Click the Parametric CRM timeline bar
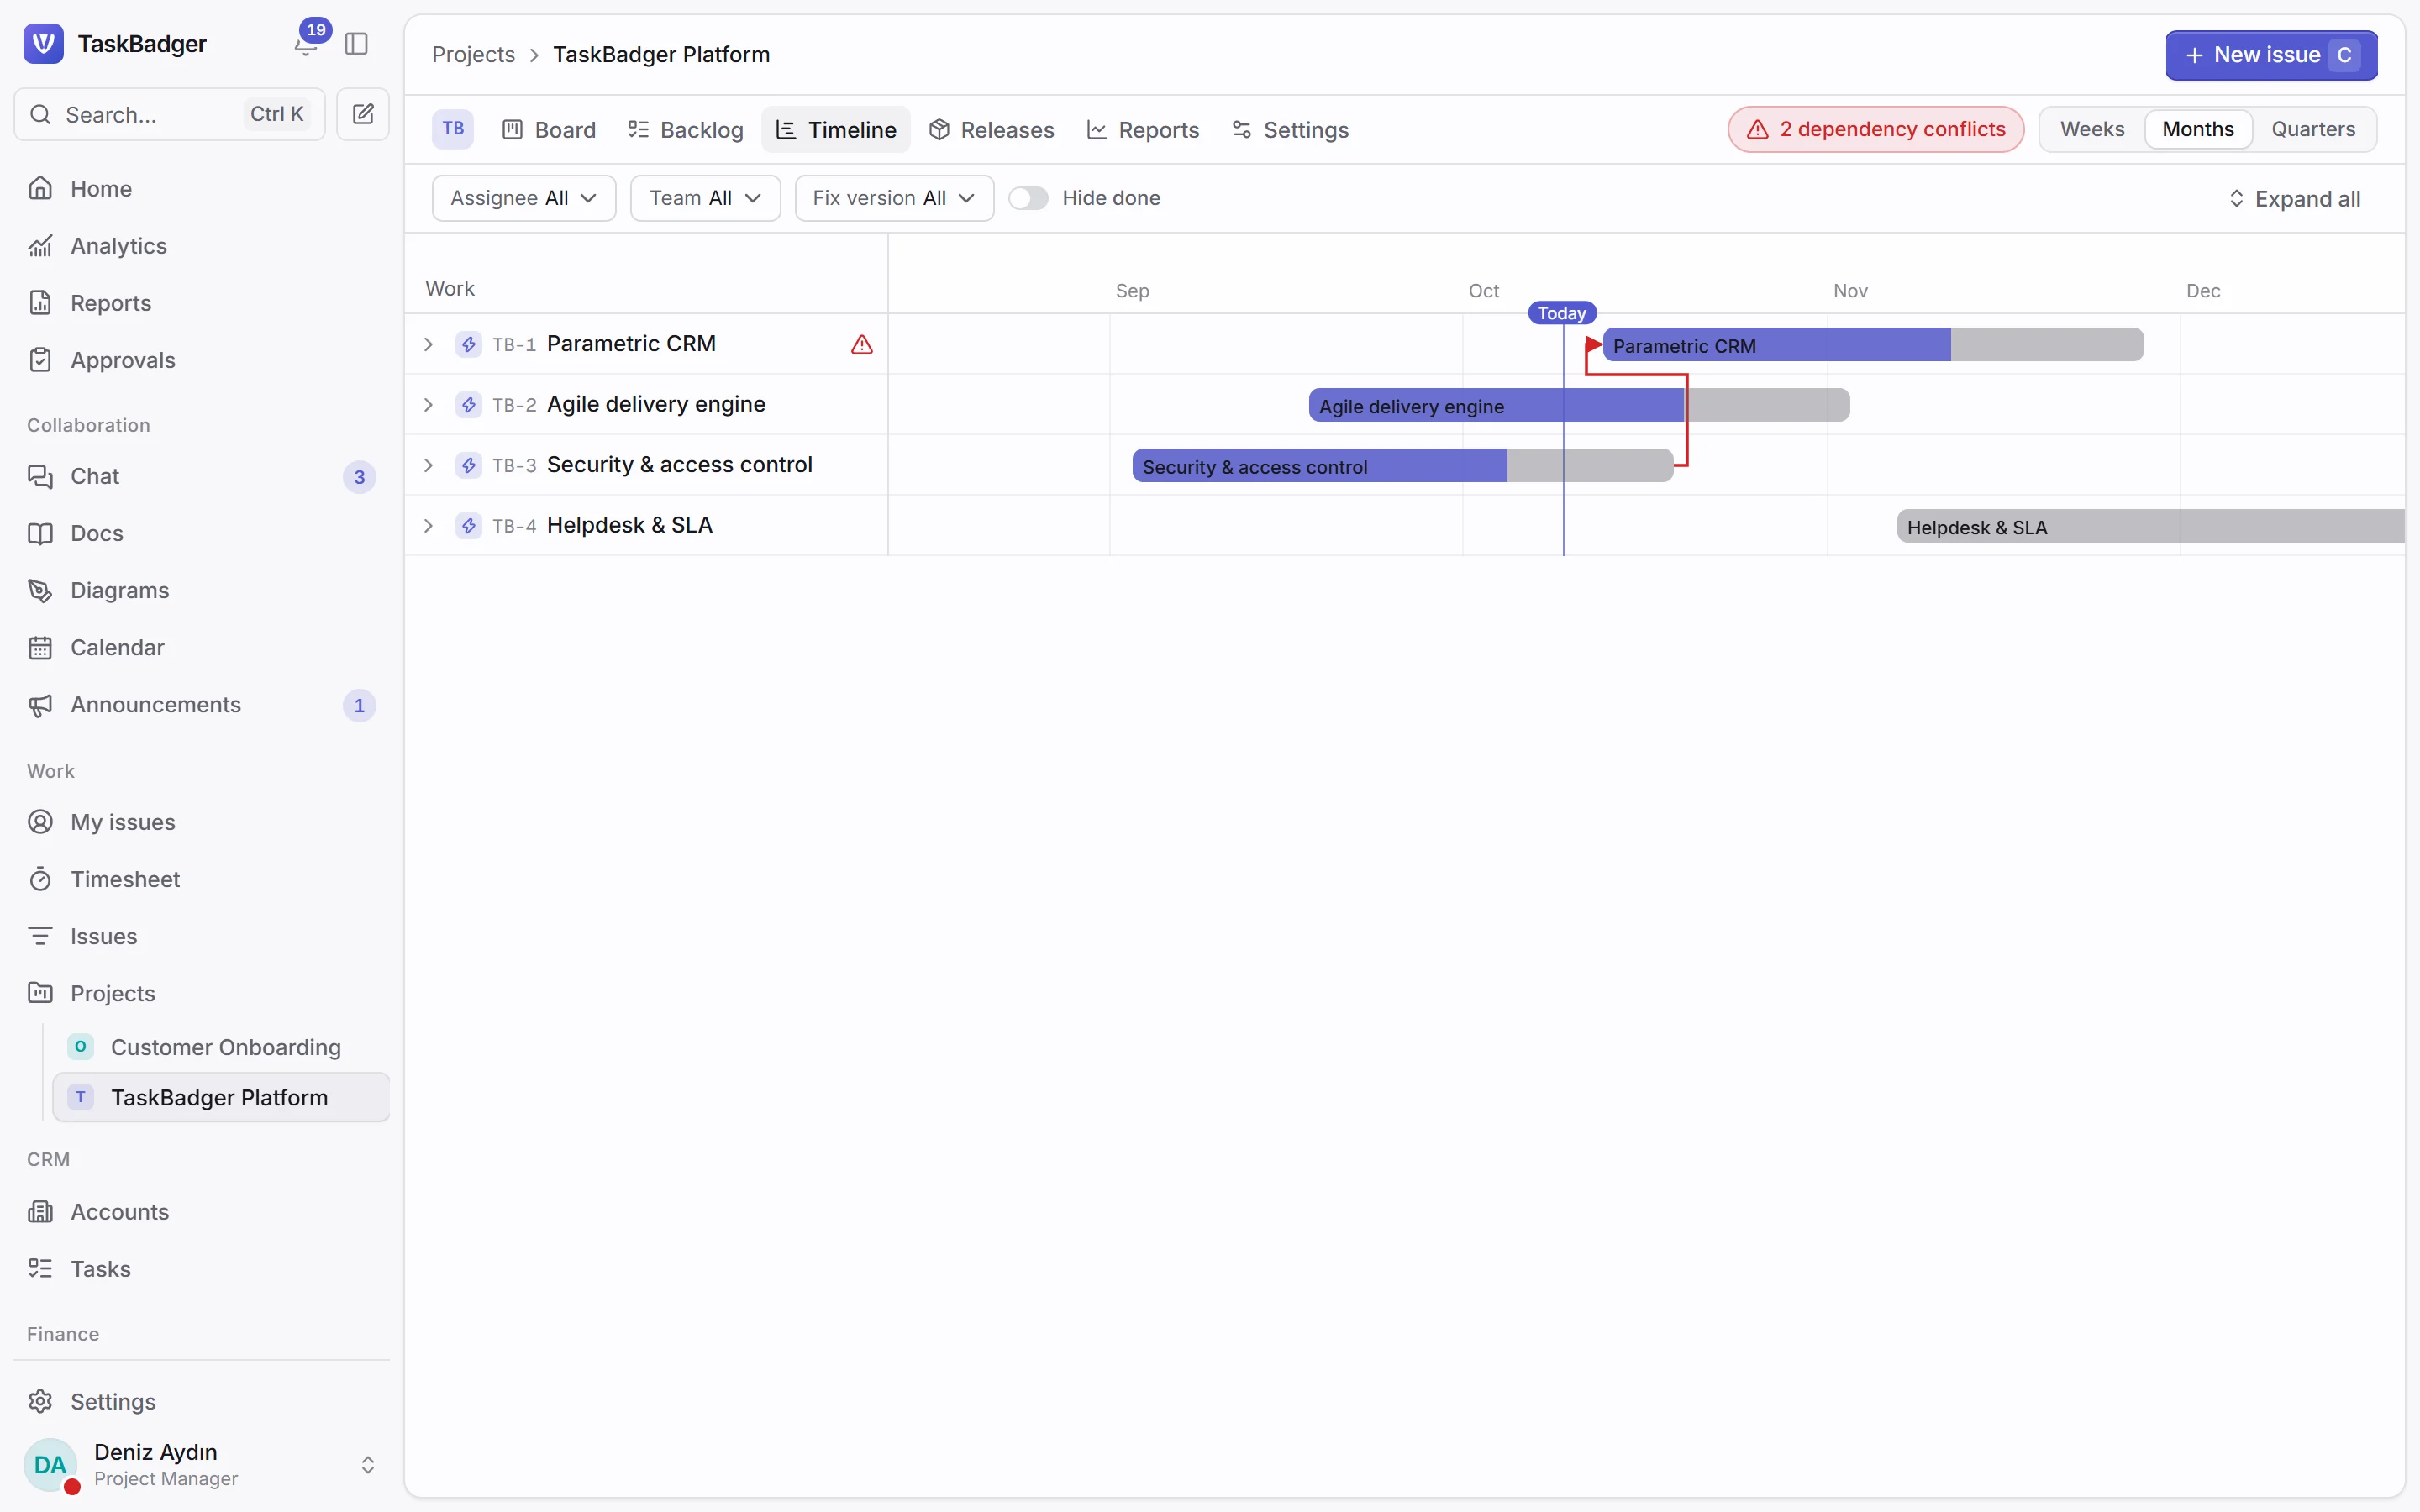 click(1873, 345)
